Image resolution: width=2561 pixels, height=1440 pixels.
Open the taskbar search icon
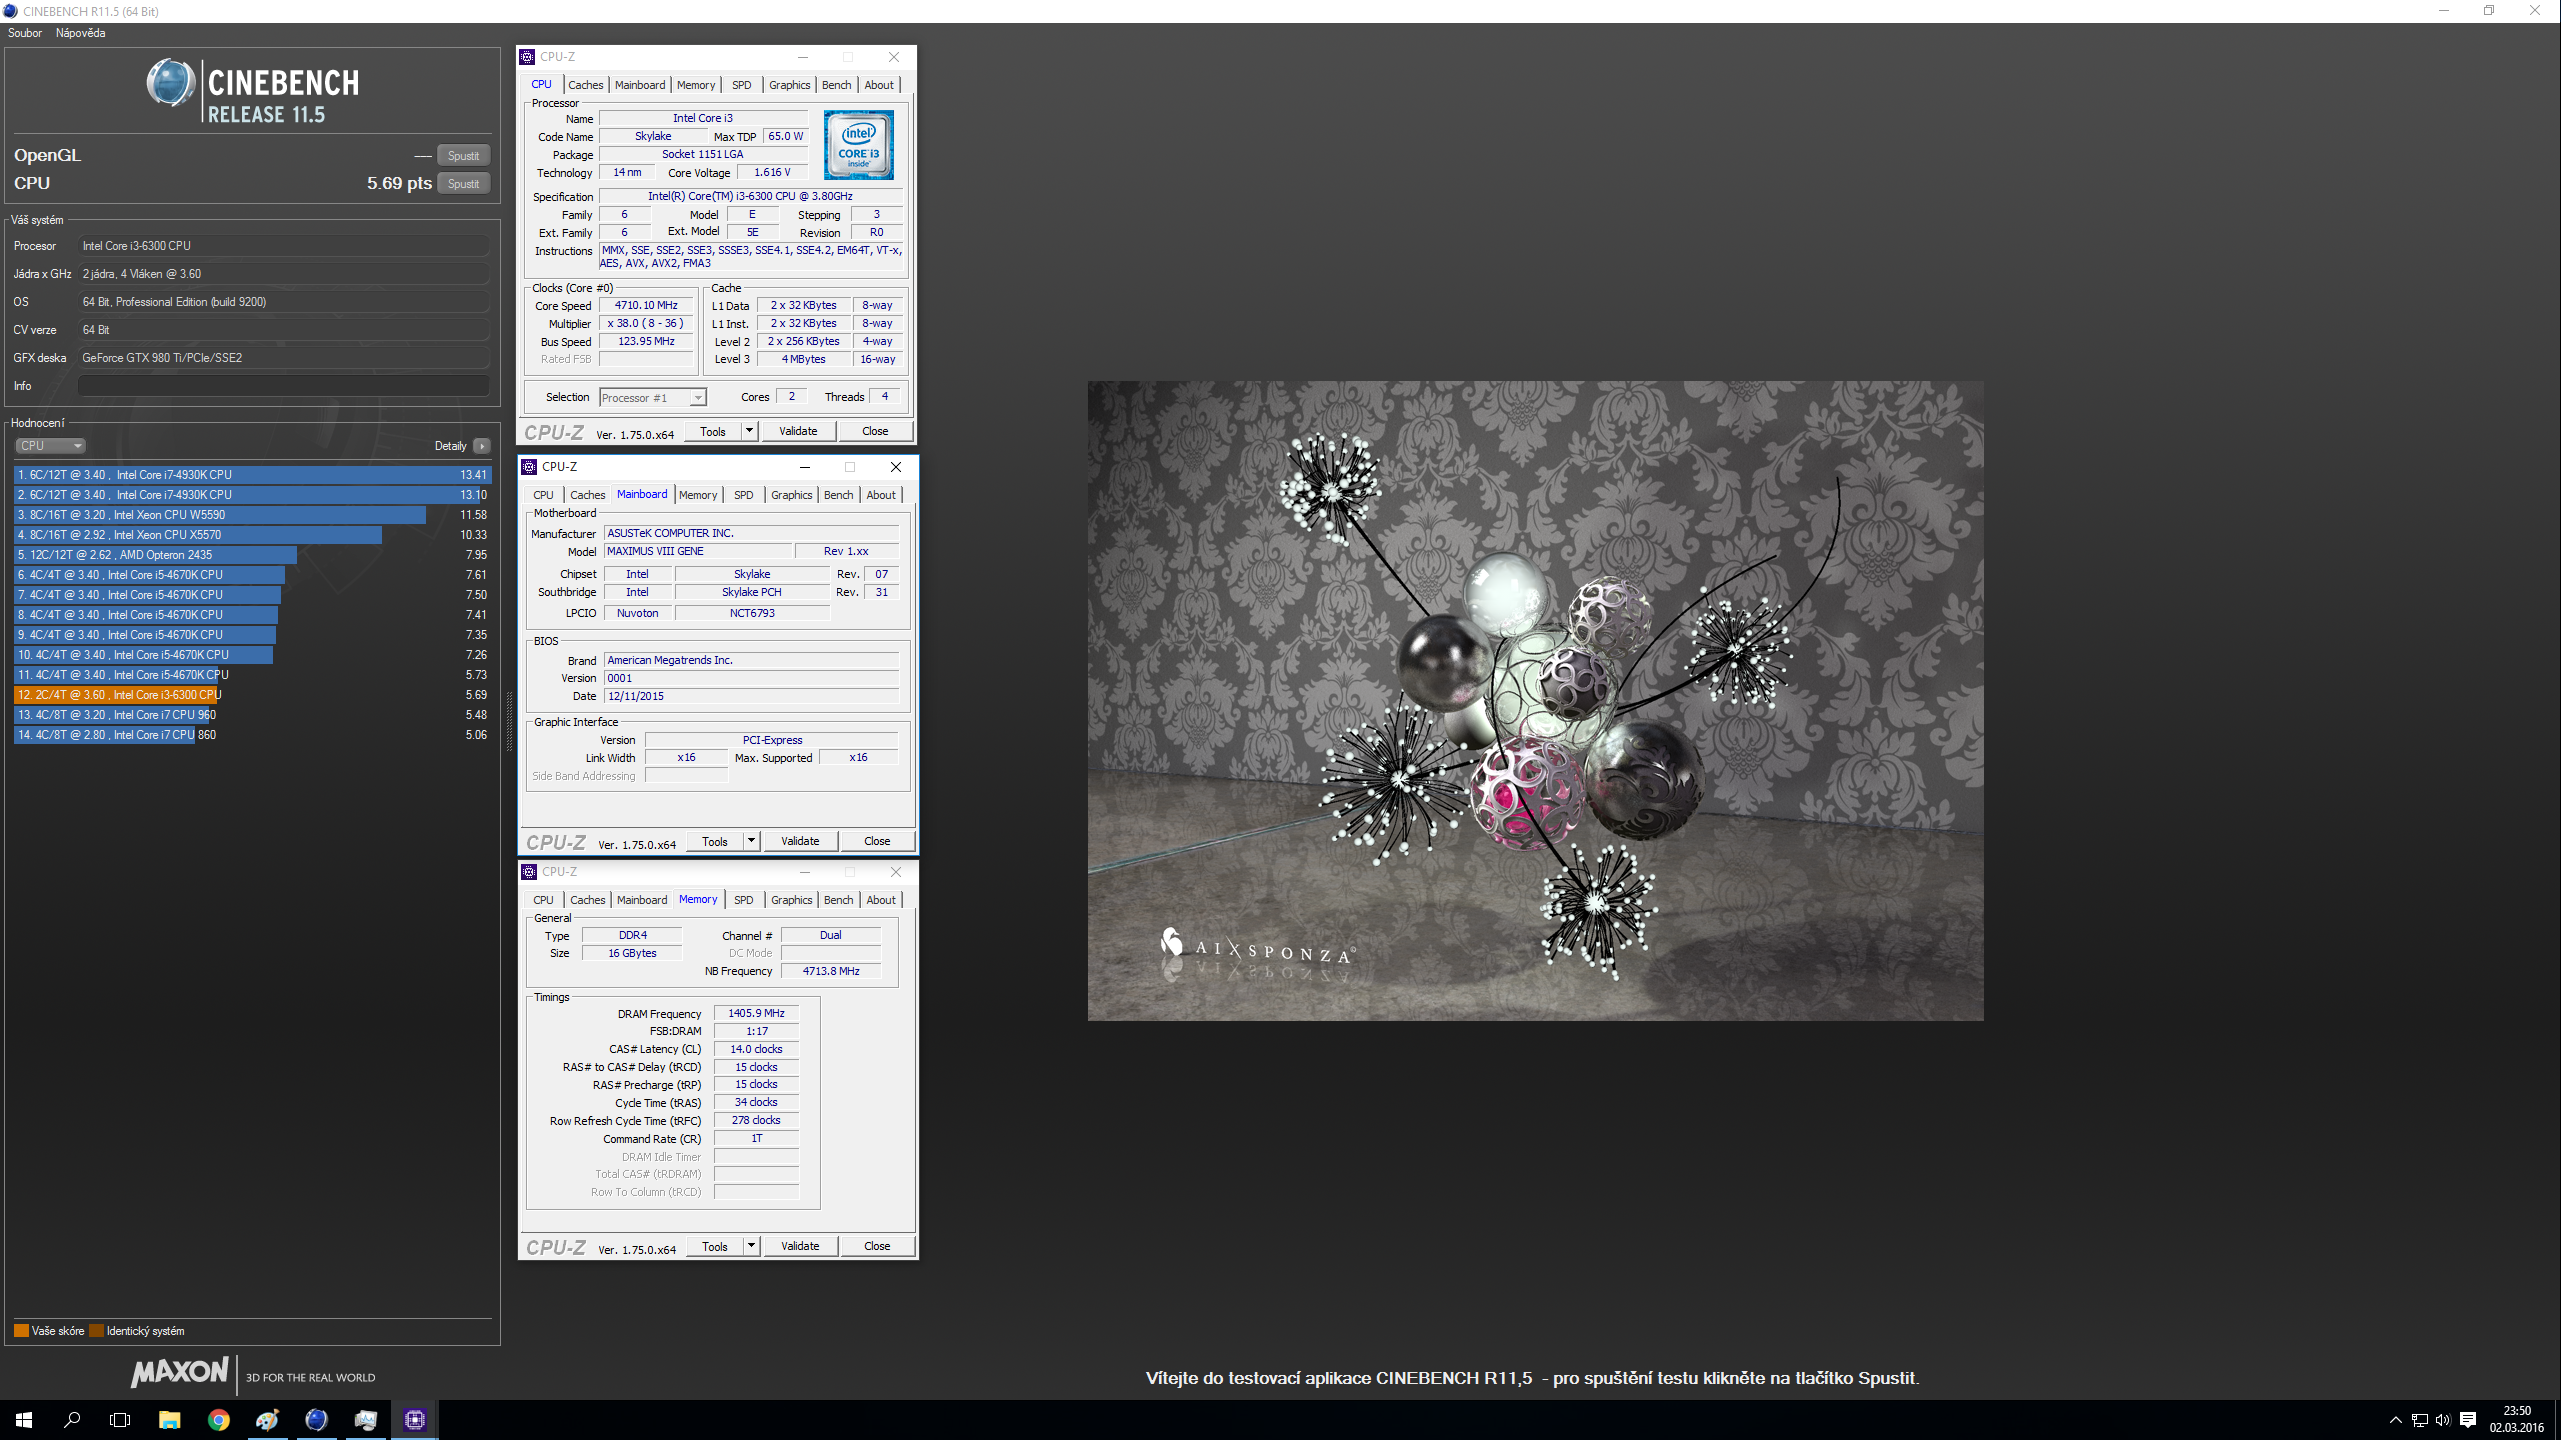tap(72, 1419)
